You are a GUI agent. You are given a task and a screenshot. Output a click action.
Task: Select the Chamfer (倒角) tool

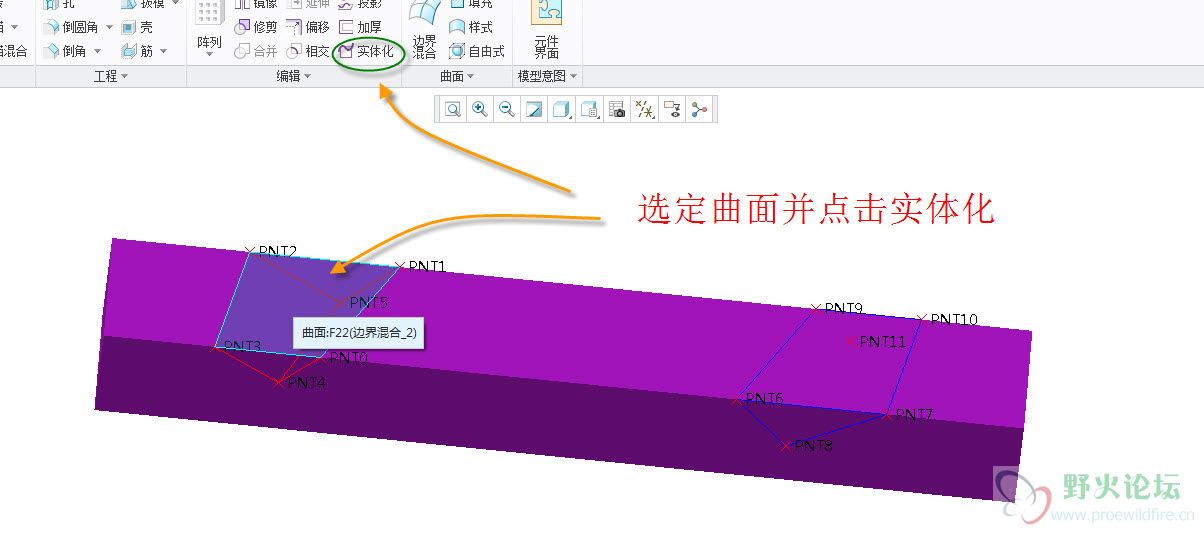click(x=66, y=51)
